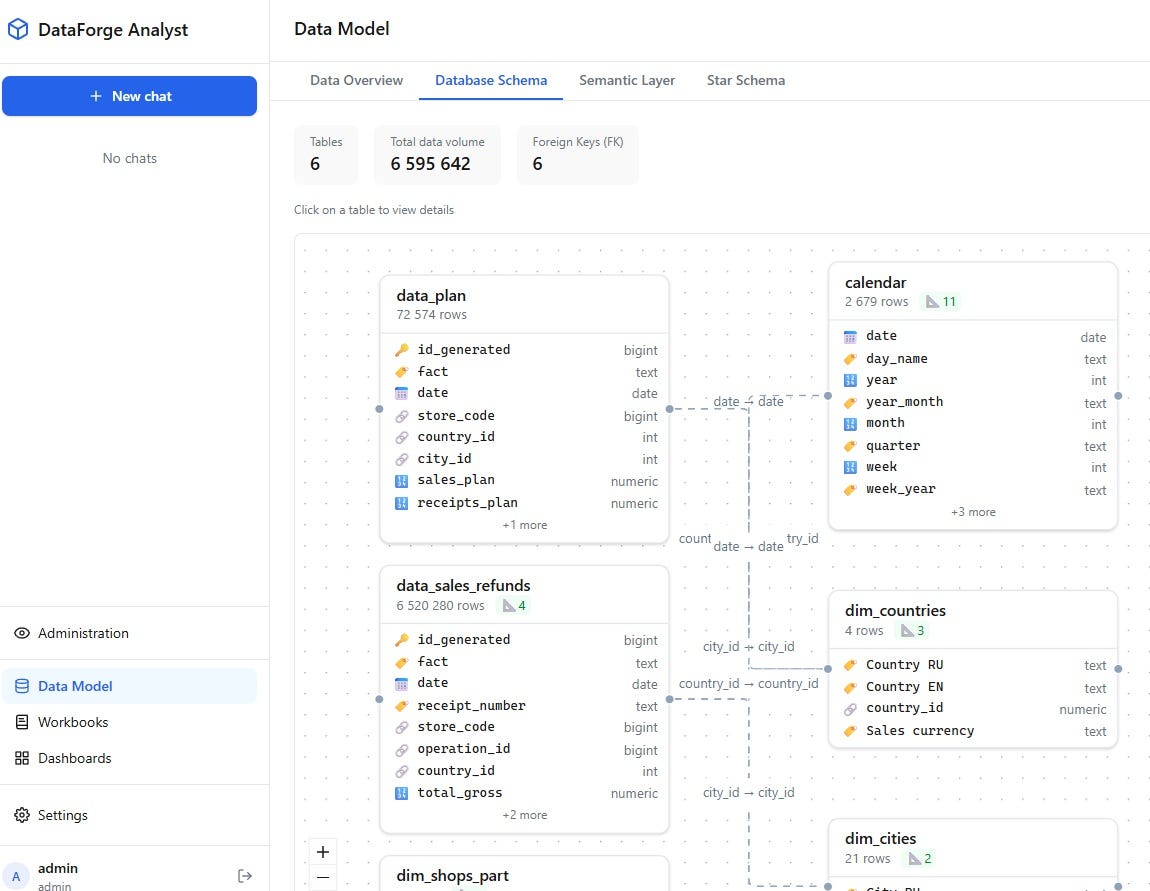Image resolution: width=1150 pixels, height=891 pixels.
Task: Click tag icon beside Sales currency
Action: (x=850, y=731)
